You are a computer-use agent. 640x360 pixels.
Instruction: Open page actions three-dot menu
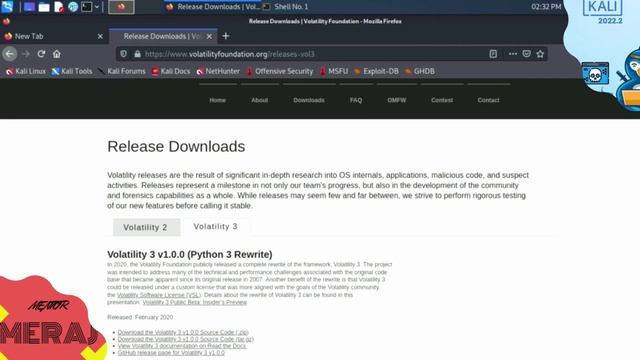pos(513,54)
